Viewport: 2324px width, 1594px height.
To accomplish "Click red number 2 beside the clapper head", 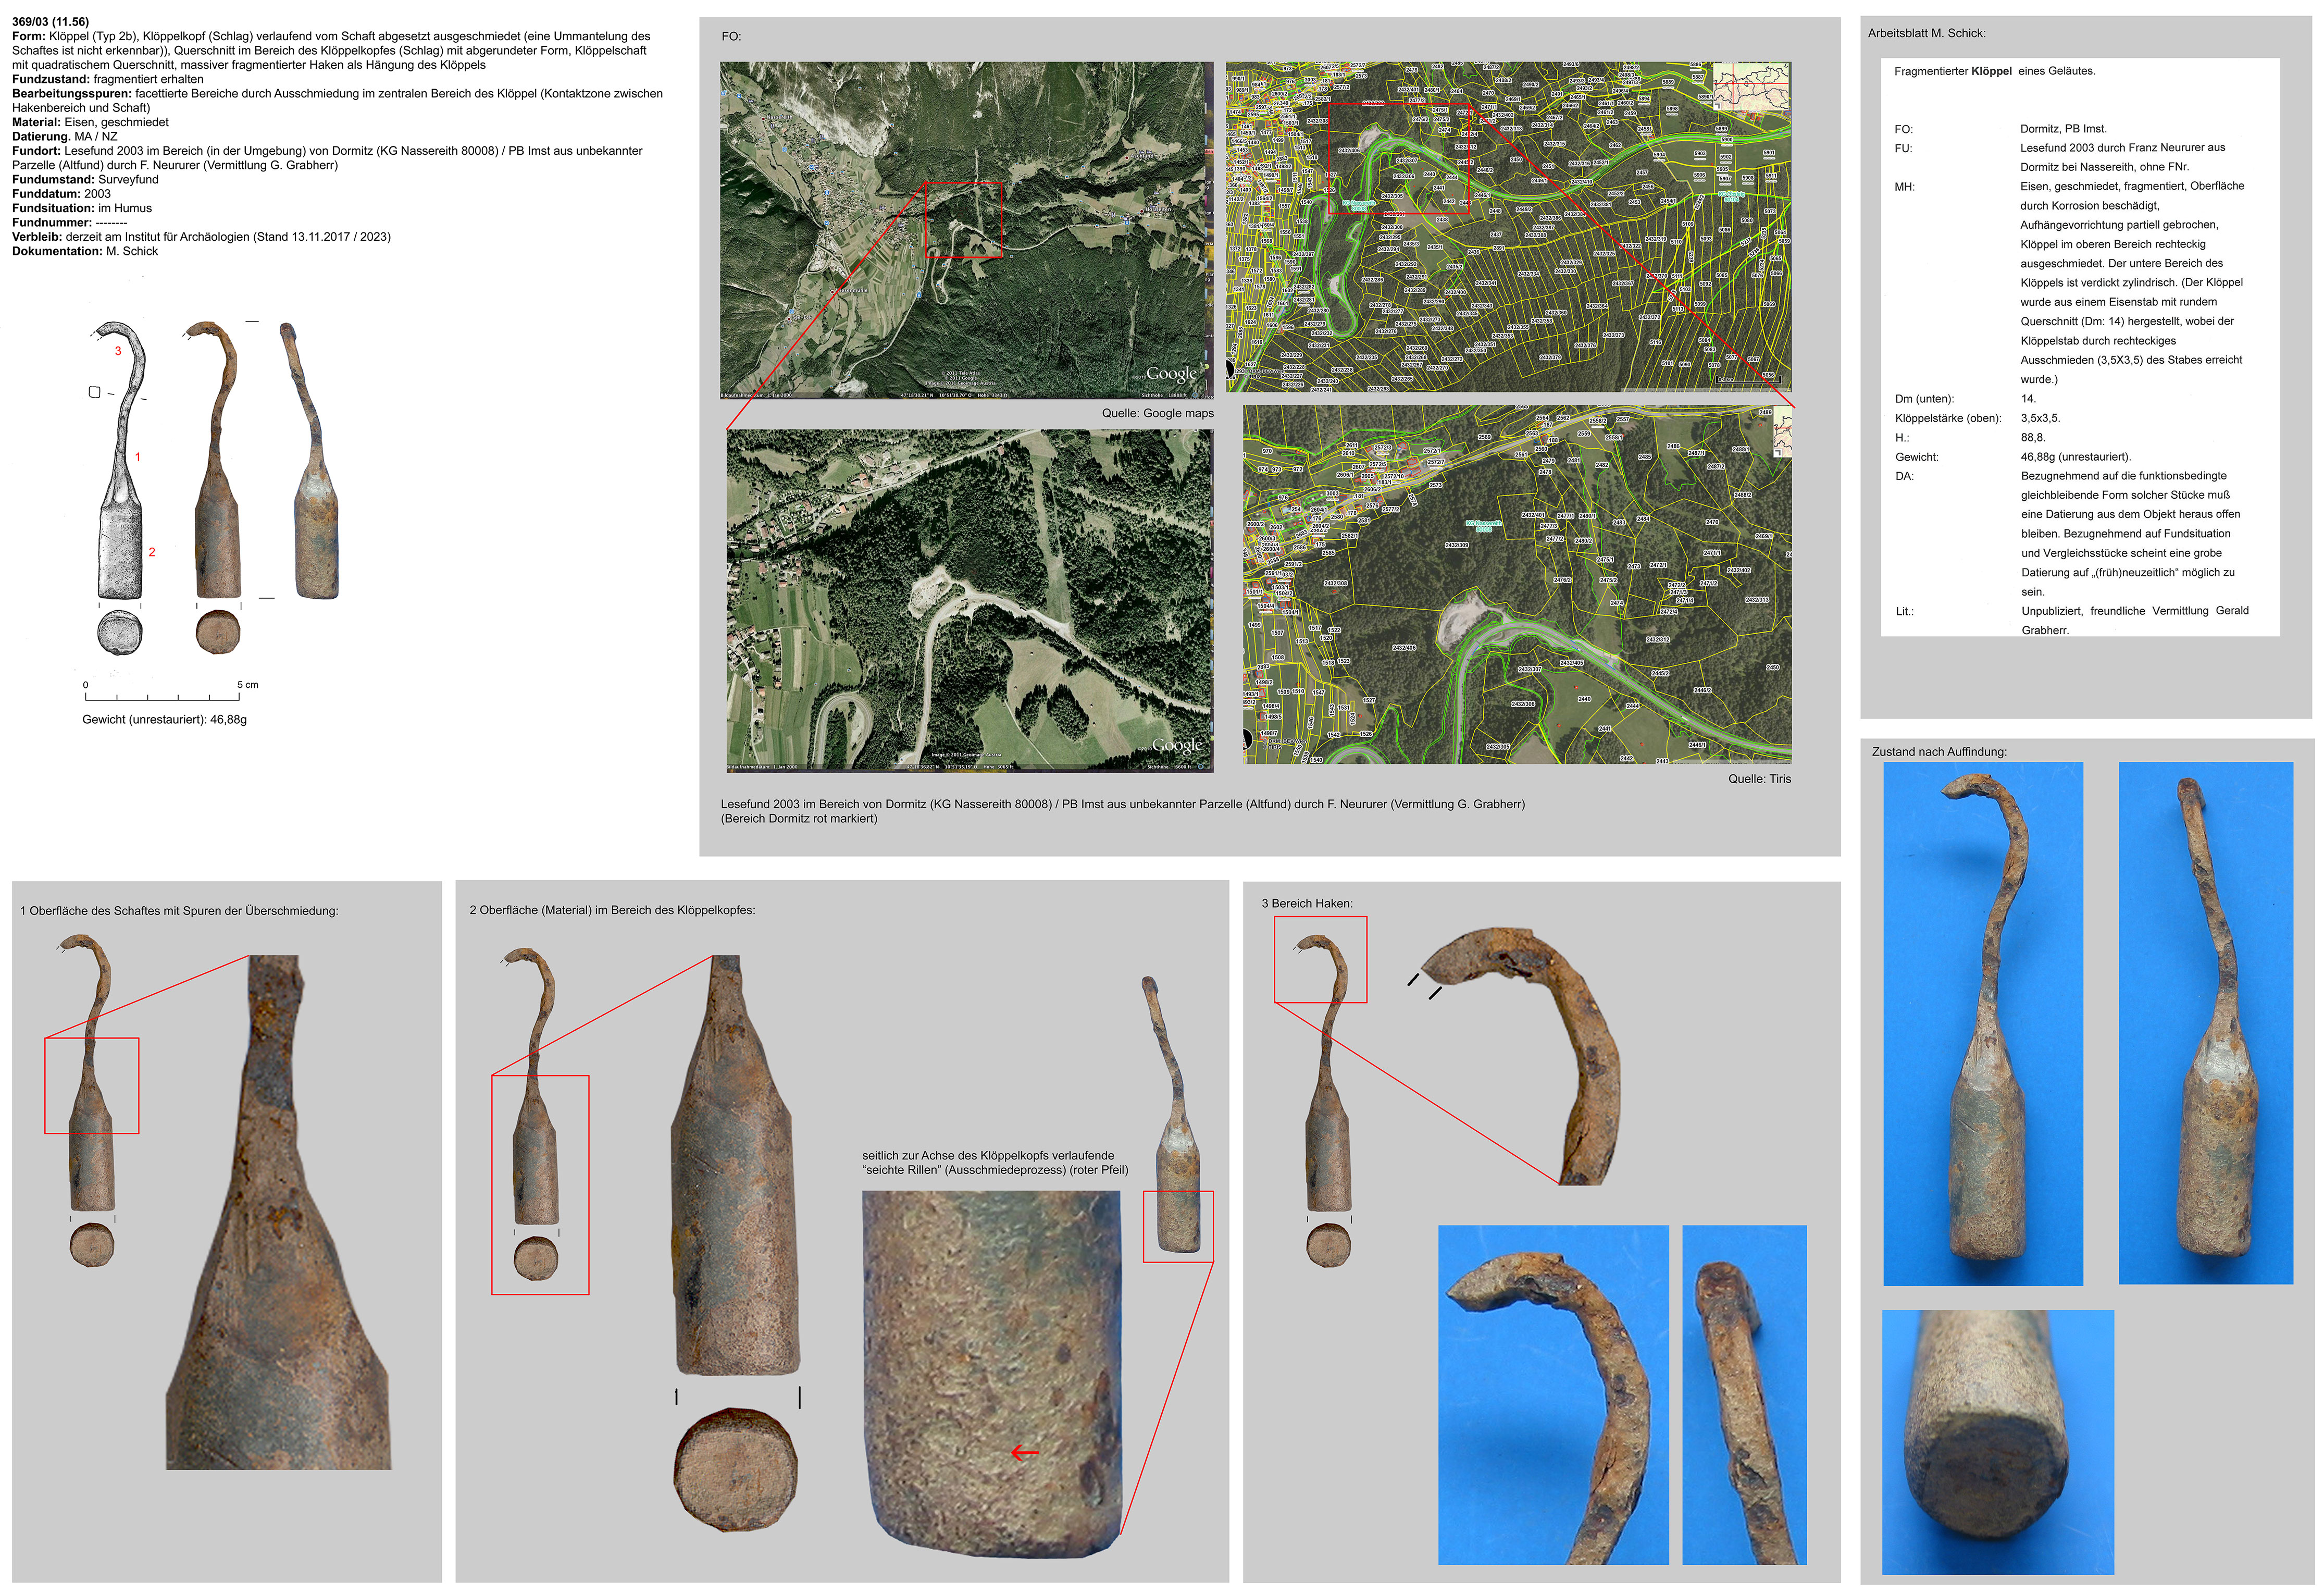I will (152, 552).
